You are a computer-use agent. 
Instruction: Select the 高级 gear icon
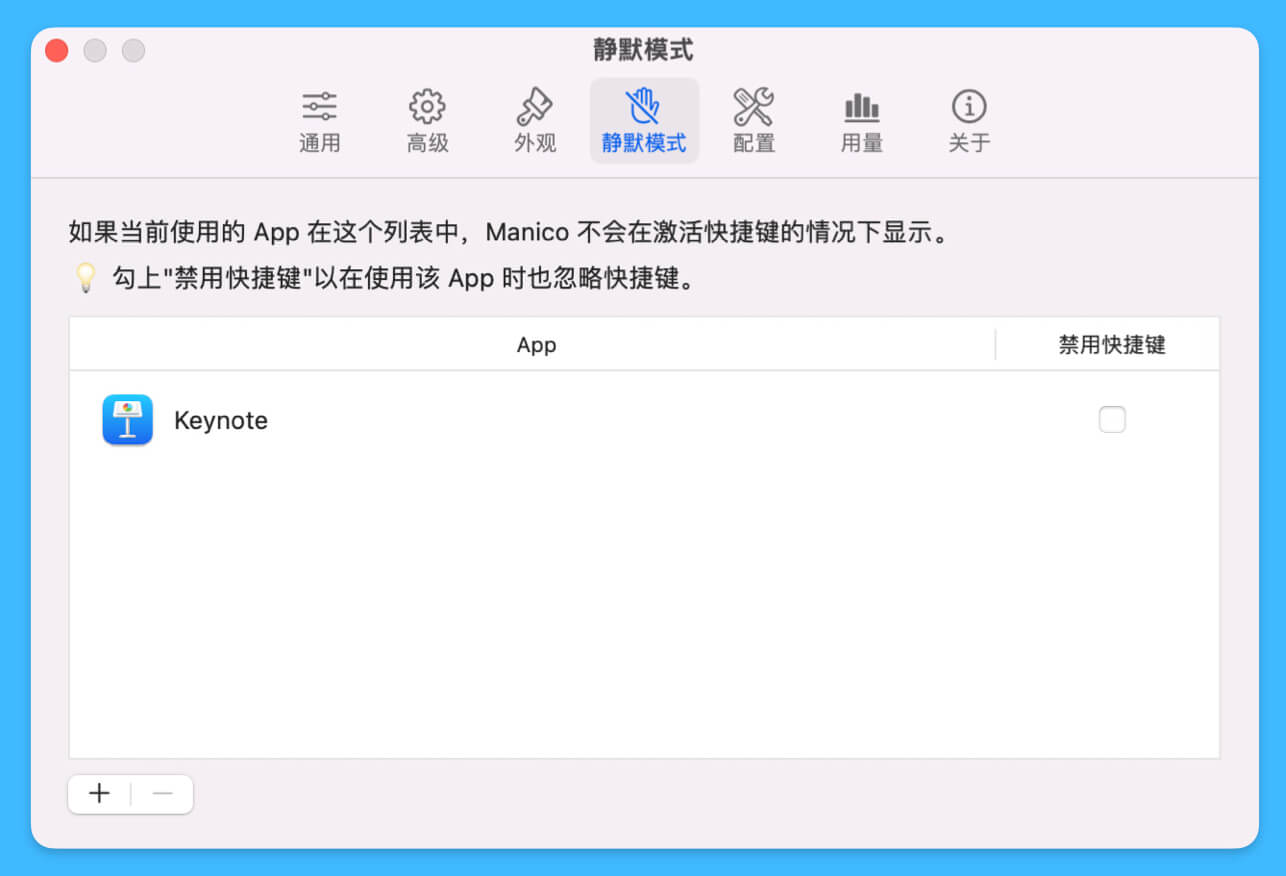(x=427, y=107)
